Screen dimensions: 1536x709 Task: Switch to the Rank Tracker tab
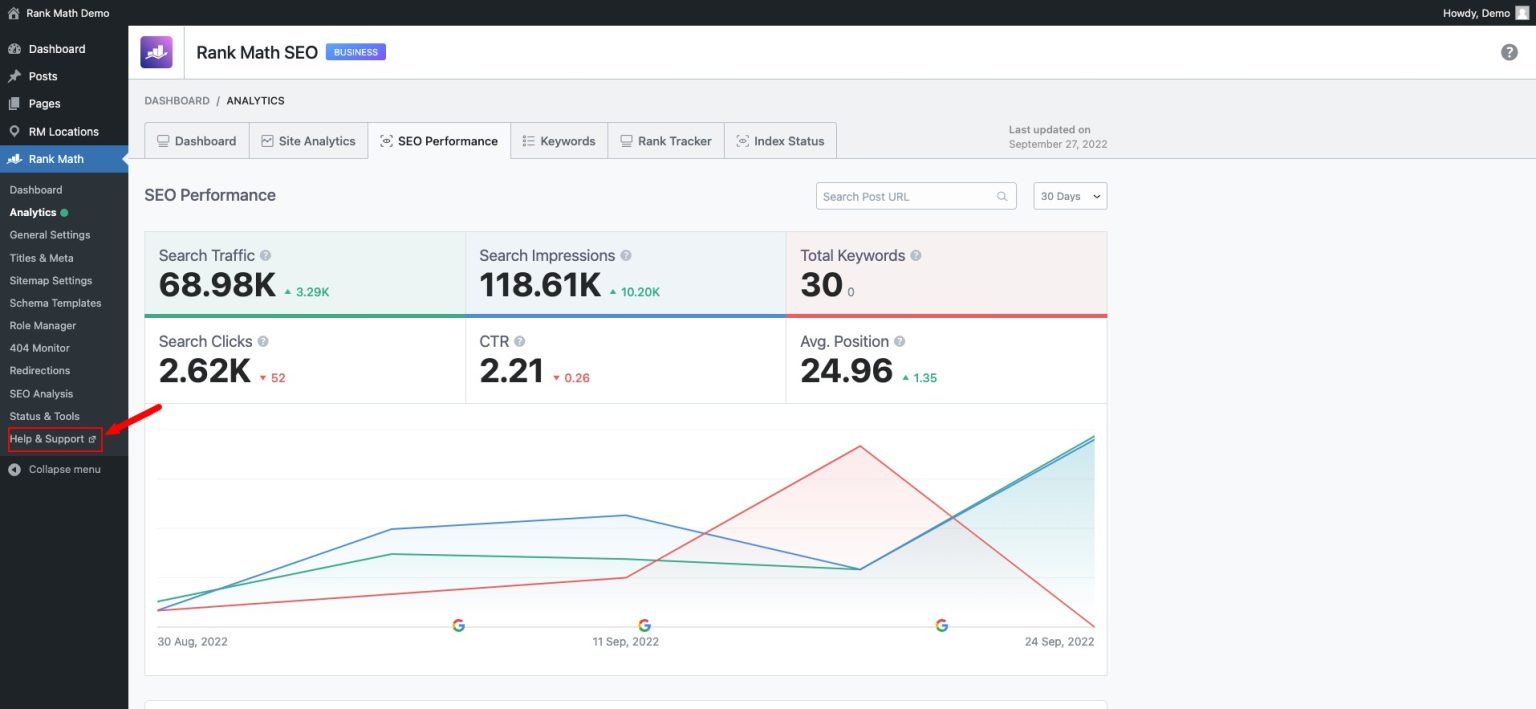tap(665, 141)
